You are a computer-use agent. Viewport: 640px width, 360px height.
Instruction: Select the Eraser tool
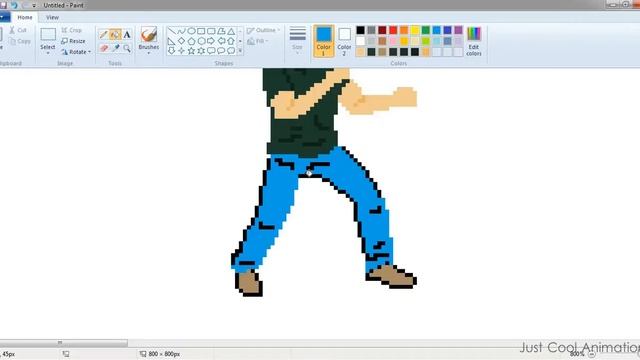(104, 48)
